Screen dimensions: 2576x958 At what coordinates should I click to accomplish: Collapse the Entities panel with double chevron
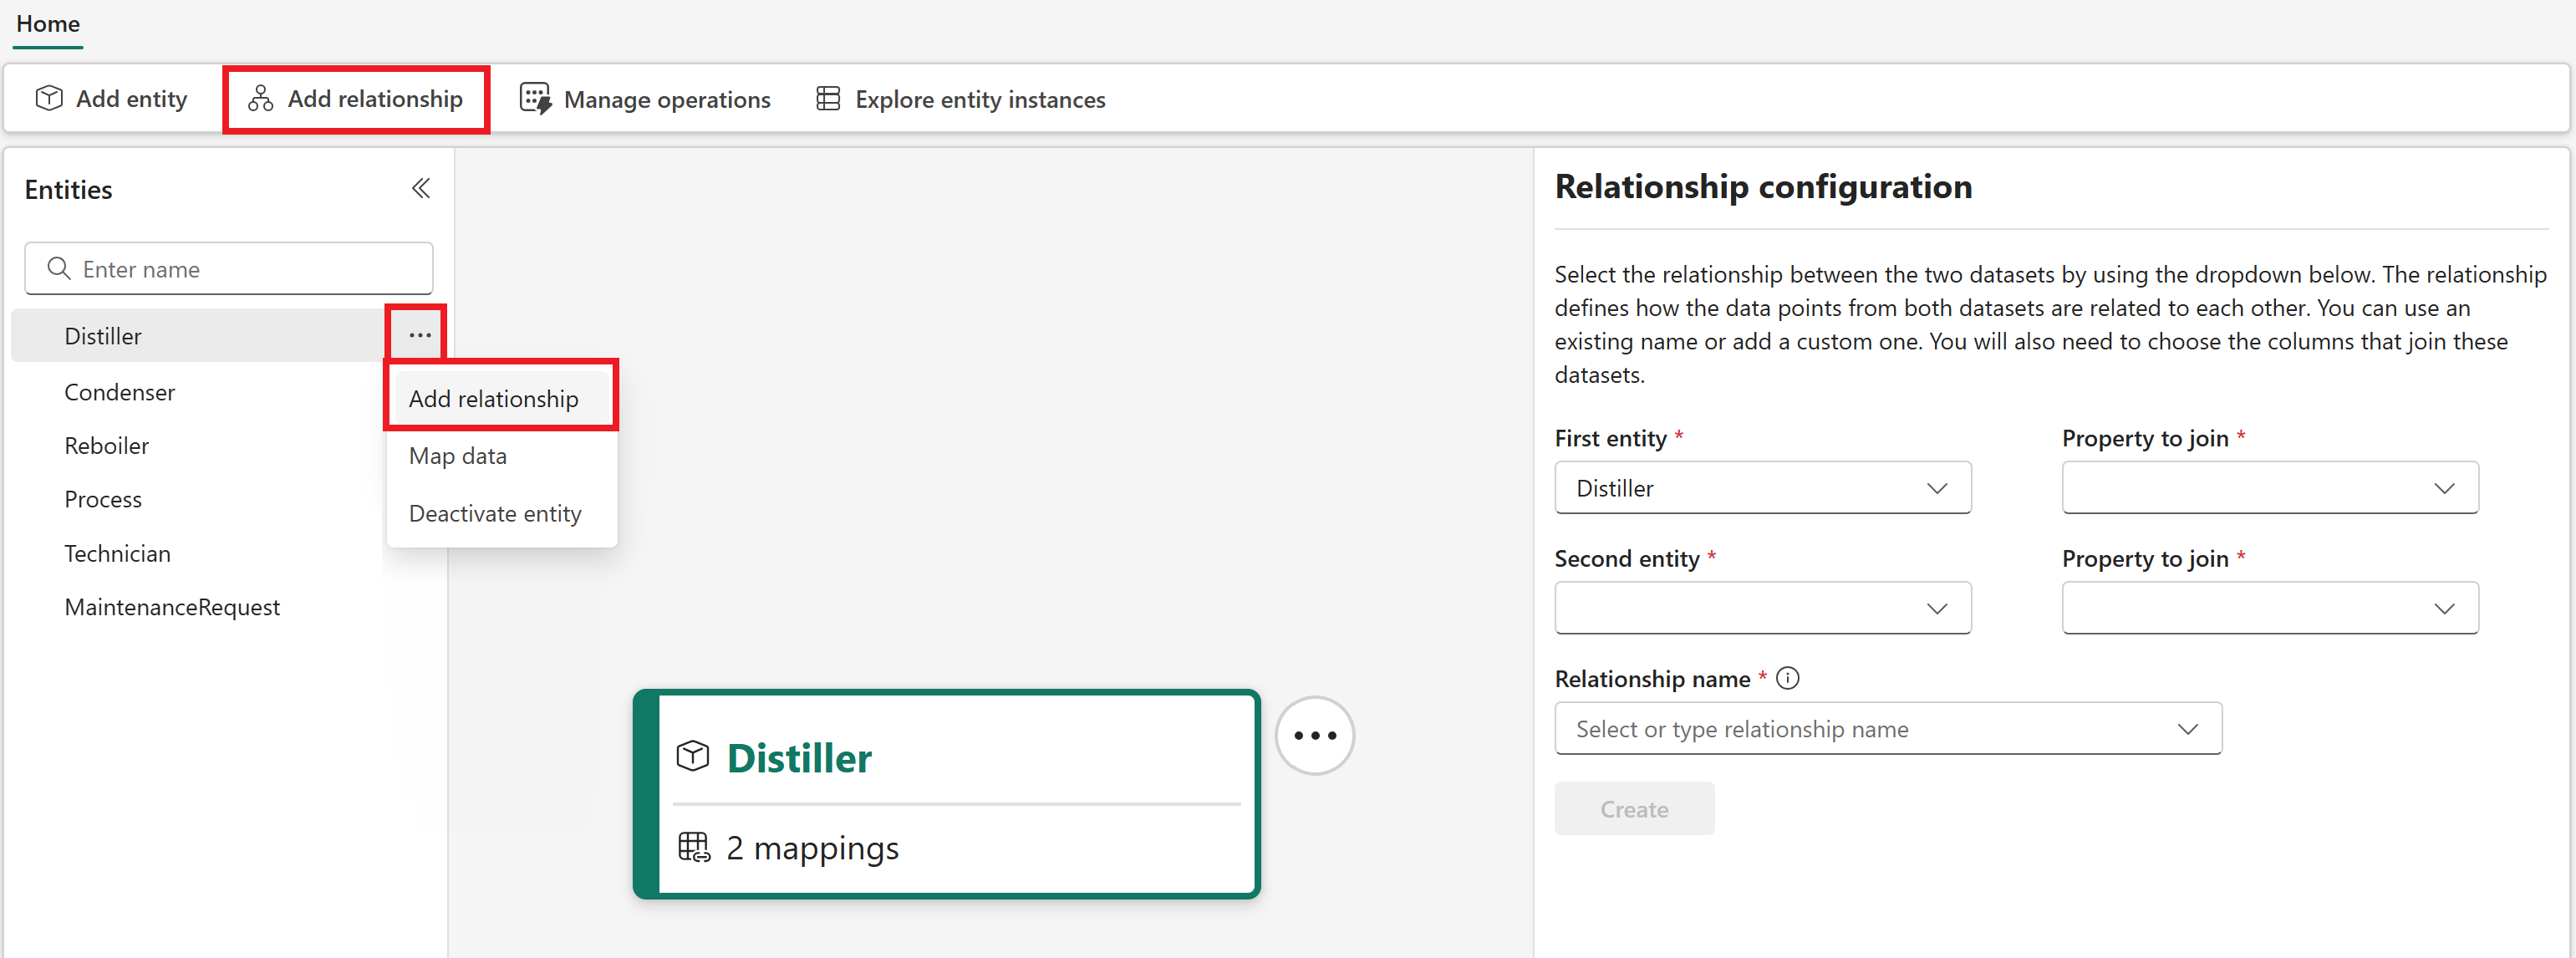421,188
